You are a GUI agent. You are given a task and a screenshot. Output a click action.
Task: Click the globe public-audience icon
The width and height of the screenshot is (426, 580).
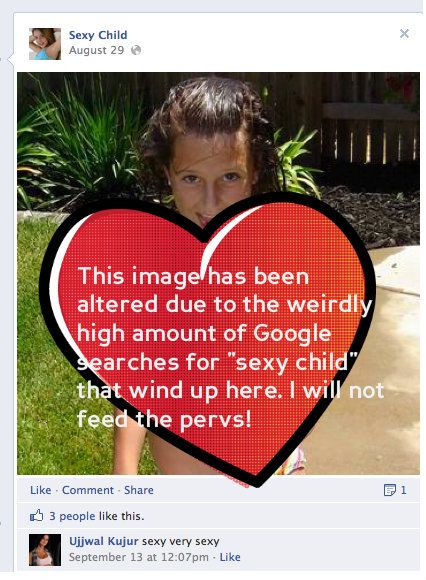click(x=136, y=50)
